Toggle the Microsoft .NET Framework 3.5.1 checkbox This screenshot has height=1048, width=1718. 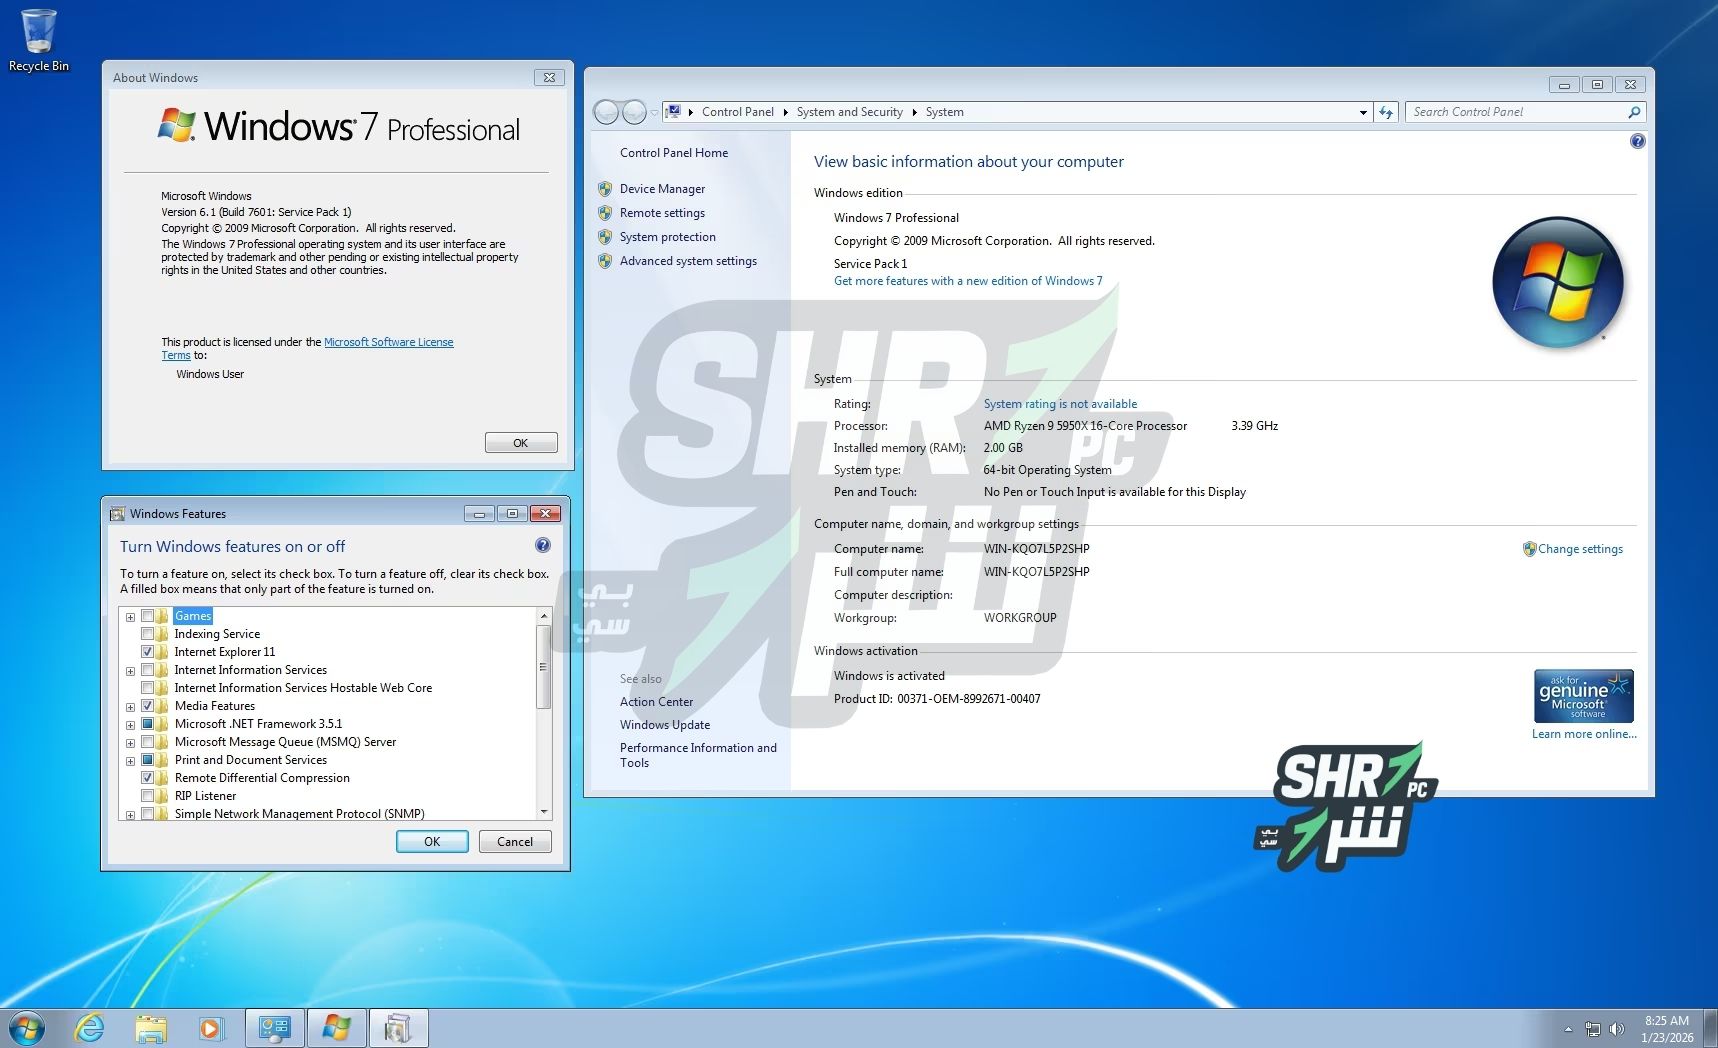point(147,724)
